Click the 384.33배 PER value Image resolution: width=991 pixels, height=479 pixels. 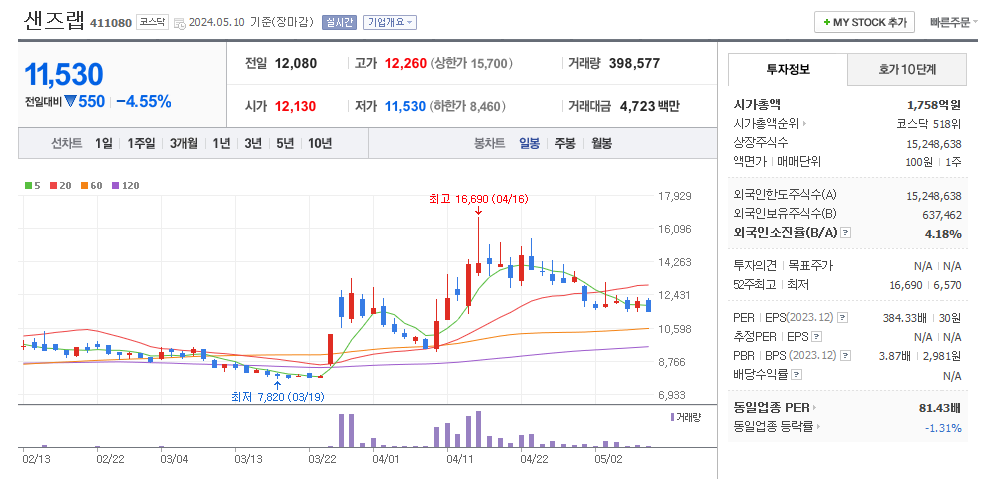(x=903, y=318)
